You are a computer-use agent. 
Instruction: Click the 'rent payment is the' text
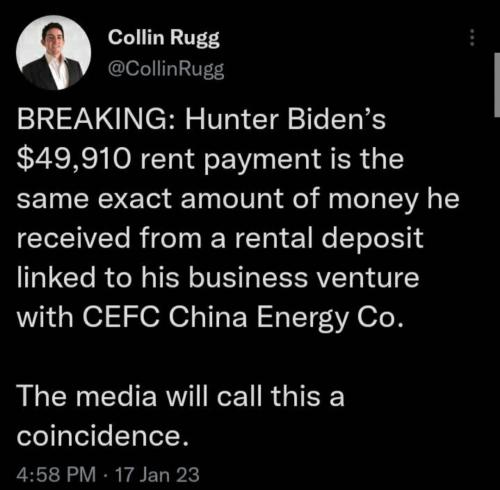[272, 159]
